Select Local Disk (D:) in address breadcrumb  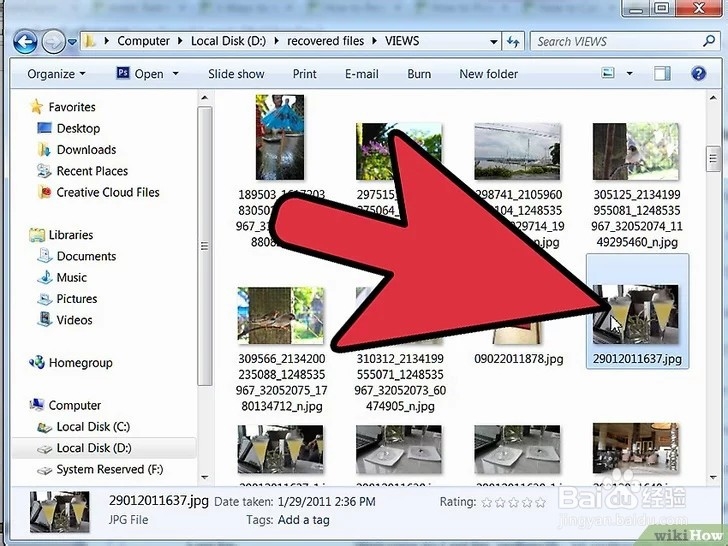click(x=228, y=41)
